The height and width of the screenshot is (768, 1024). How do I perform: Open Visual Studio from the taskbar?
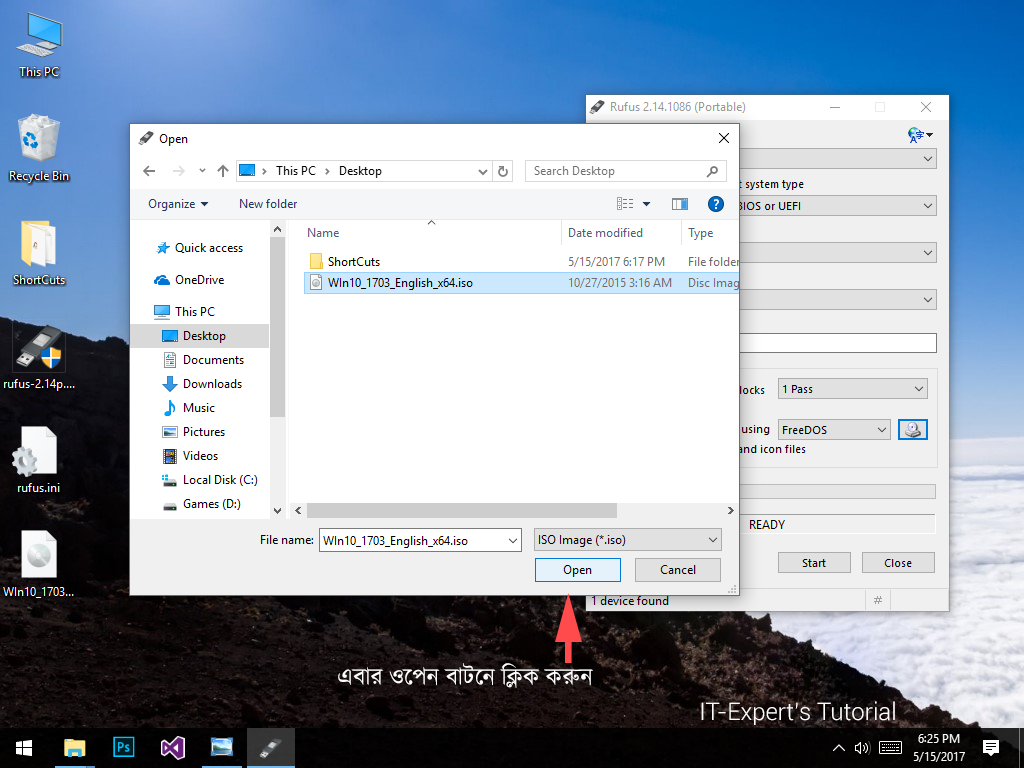click(x=173, y=747)
